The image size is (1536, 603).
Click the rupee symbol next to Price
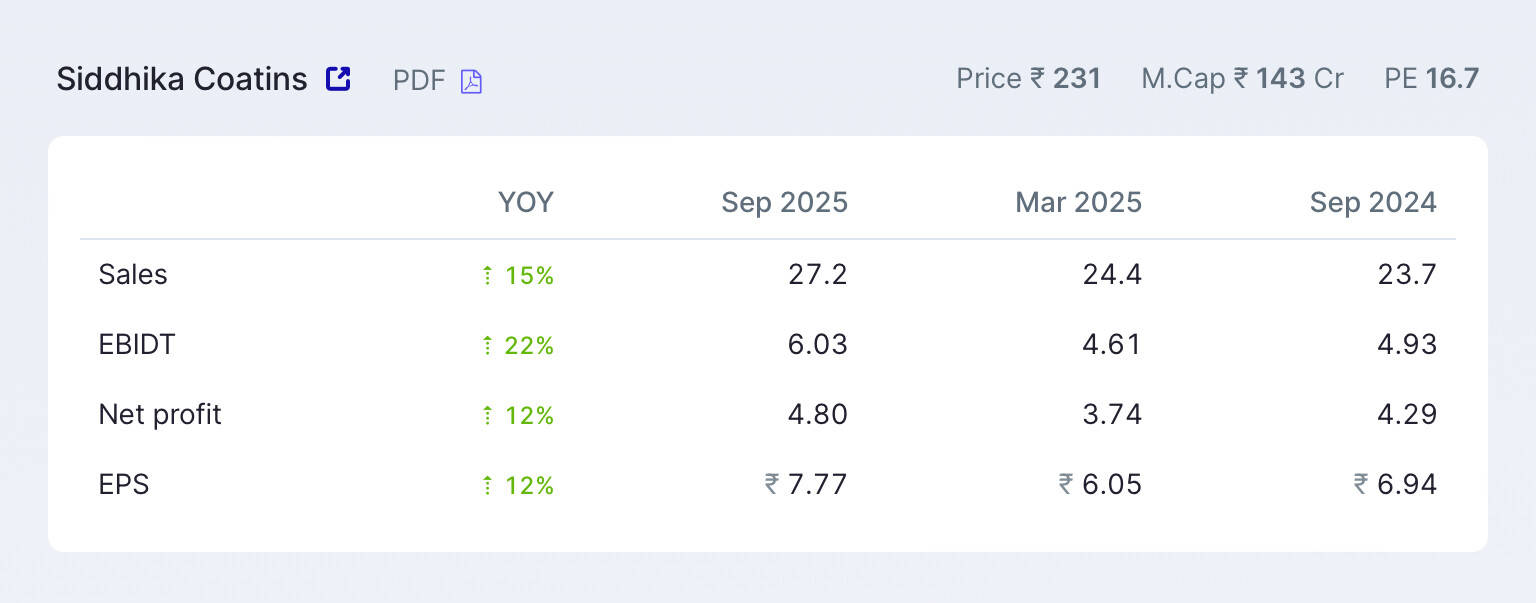[x=1038, y=79]
